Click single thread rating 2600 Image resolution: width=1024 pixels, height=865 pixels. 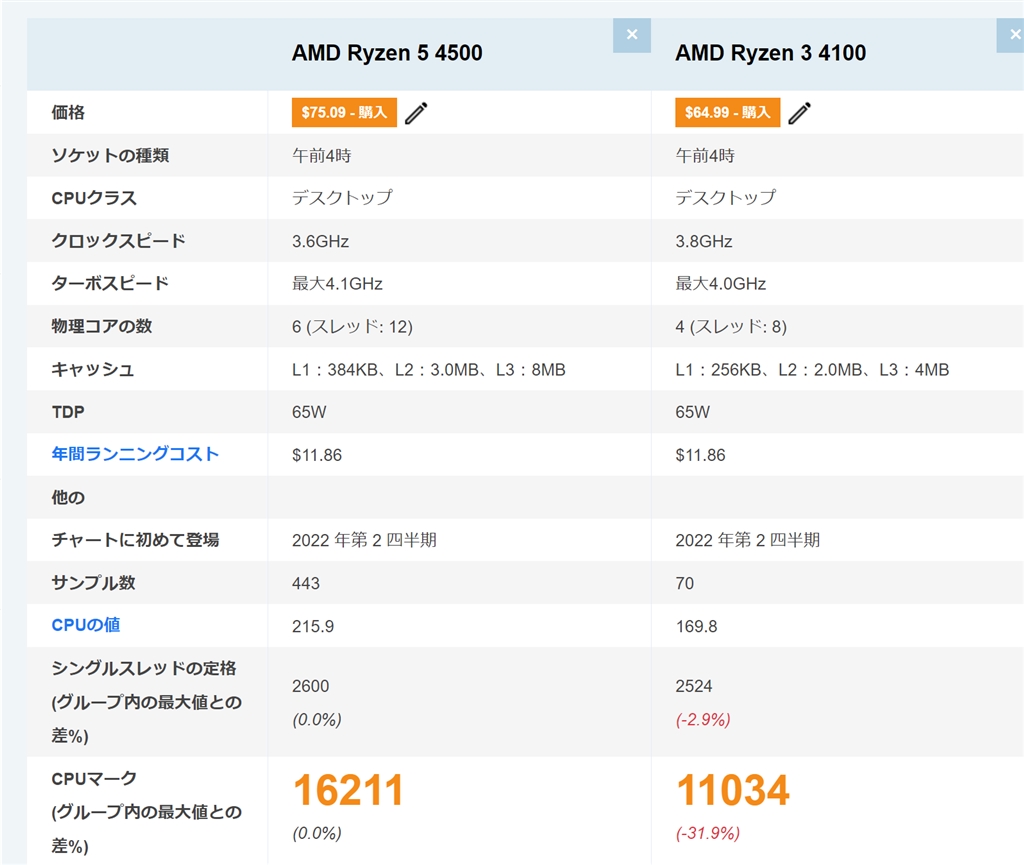[310, 686]
